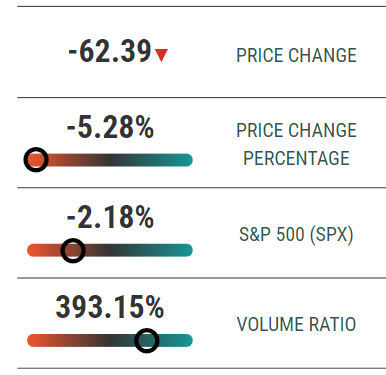The height and width of the screenshot is (375, 386).
Task: Click teal end of Volume Ratio bar
Action: [x=185, y=340]
